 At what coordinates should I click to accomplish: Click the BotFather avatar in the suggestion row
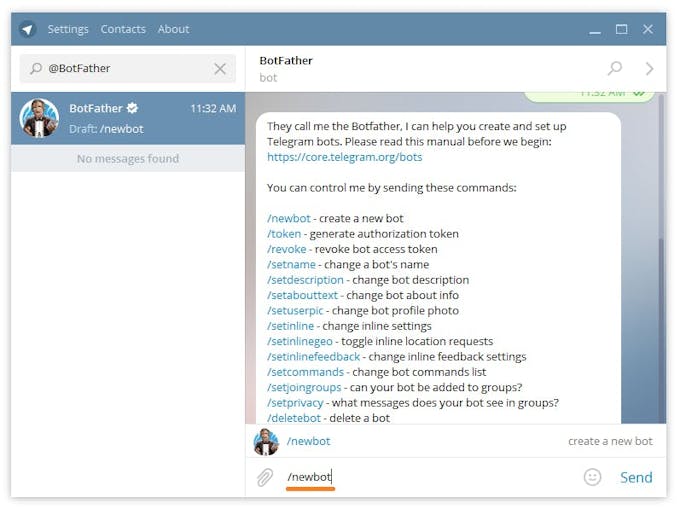pos(266,441)
